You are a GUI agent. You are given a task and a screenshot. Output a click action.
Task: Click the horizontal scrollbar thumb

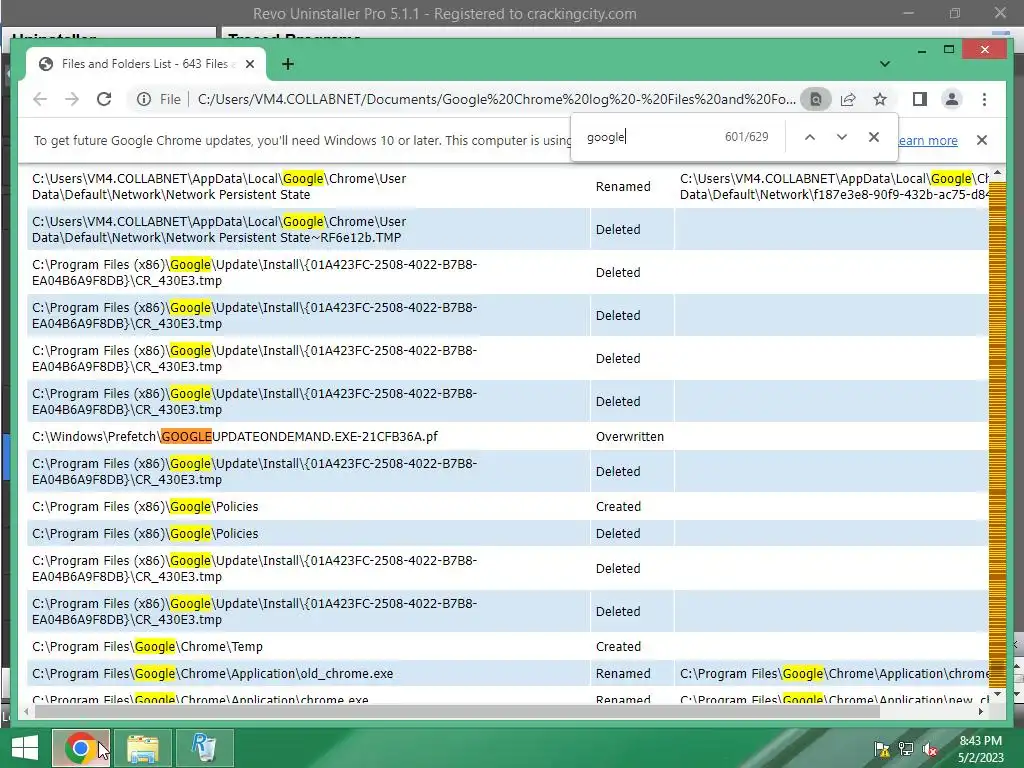tap(457, 711)
